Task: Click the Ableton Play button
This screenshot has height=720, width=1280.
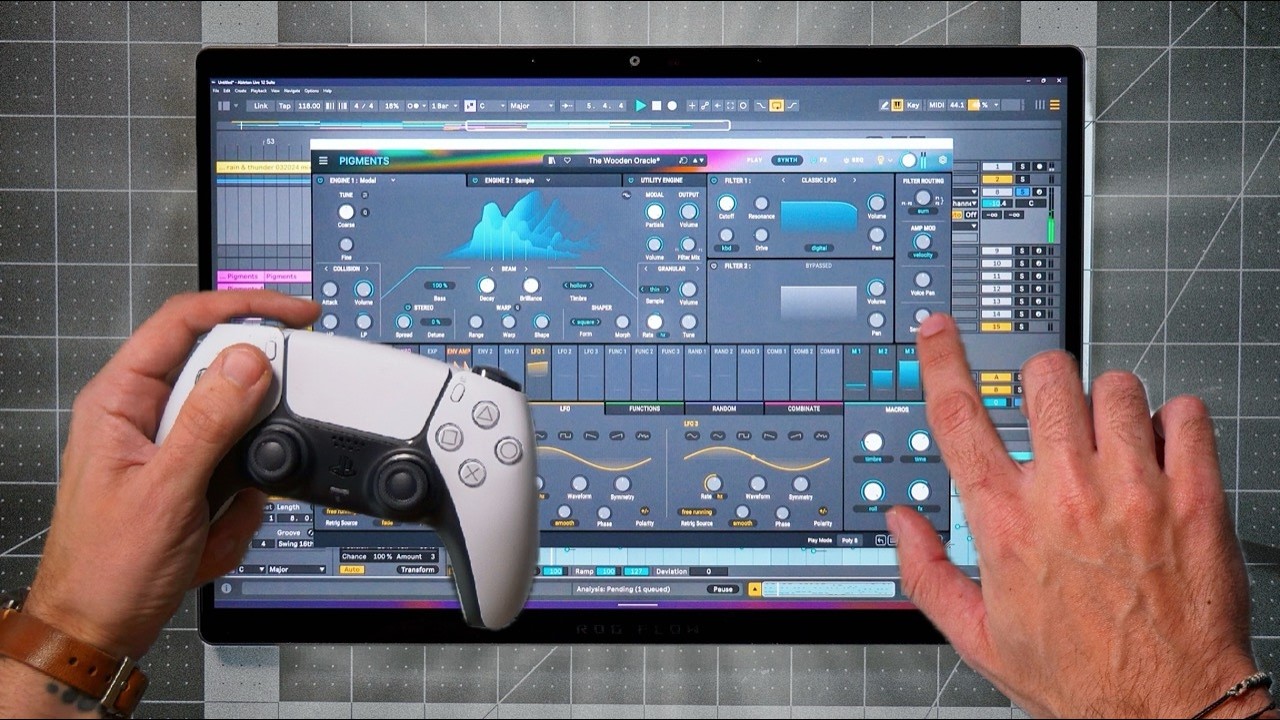Action: 641,105
